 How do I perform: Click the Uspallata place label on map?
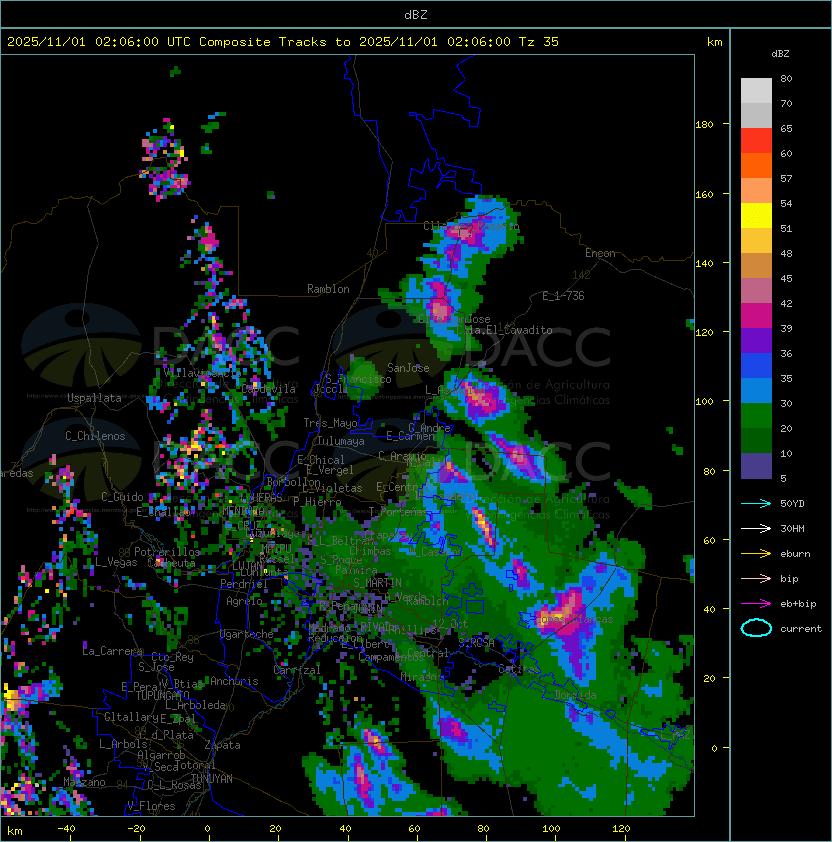coord(94,398)
